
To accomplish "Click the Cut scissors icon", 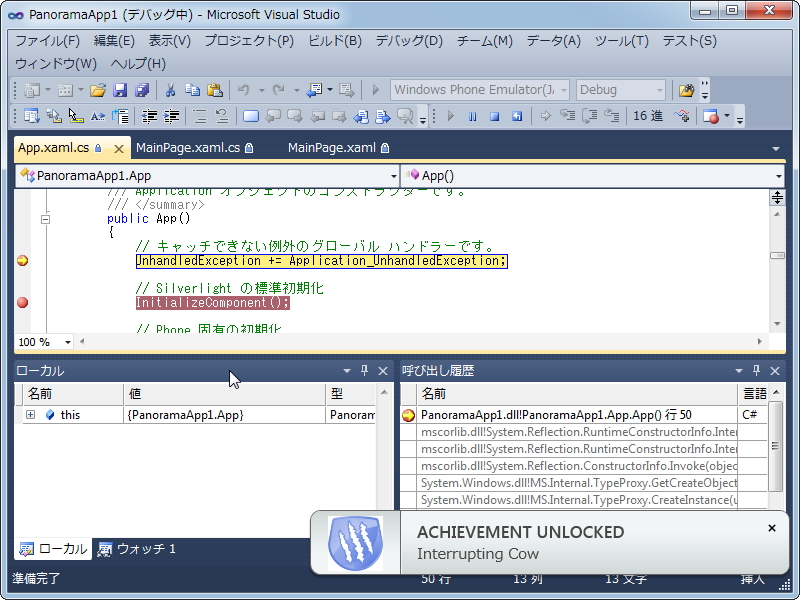I will tap(168, 90).
